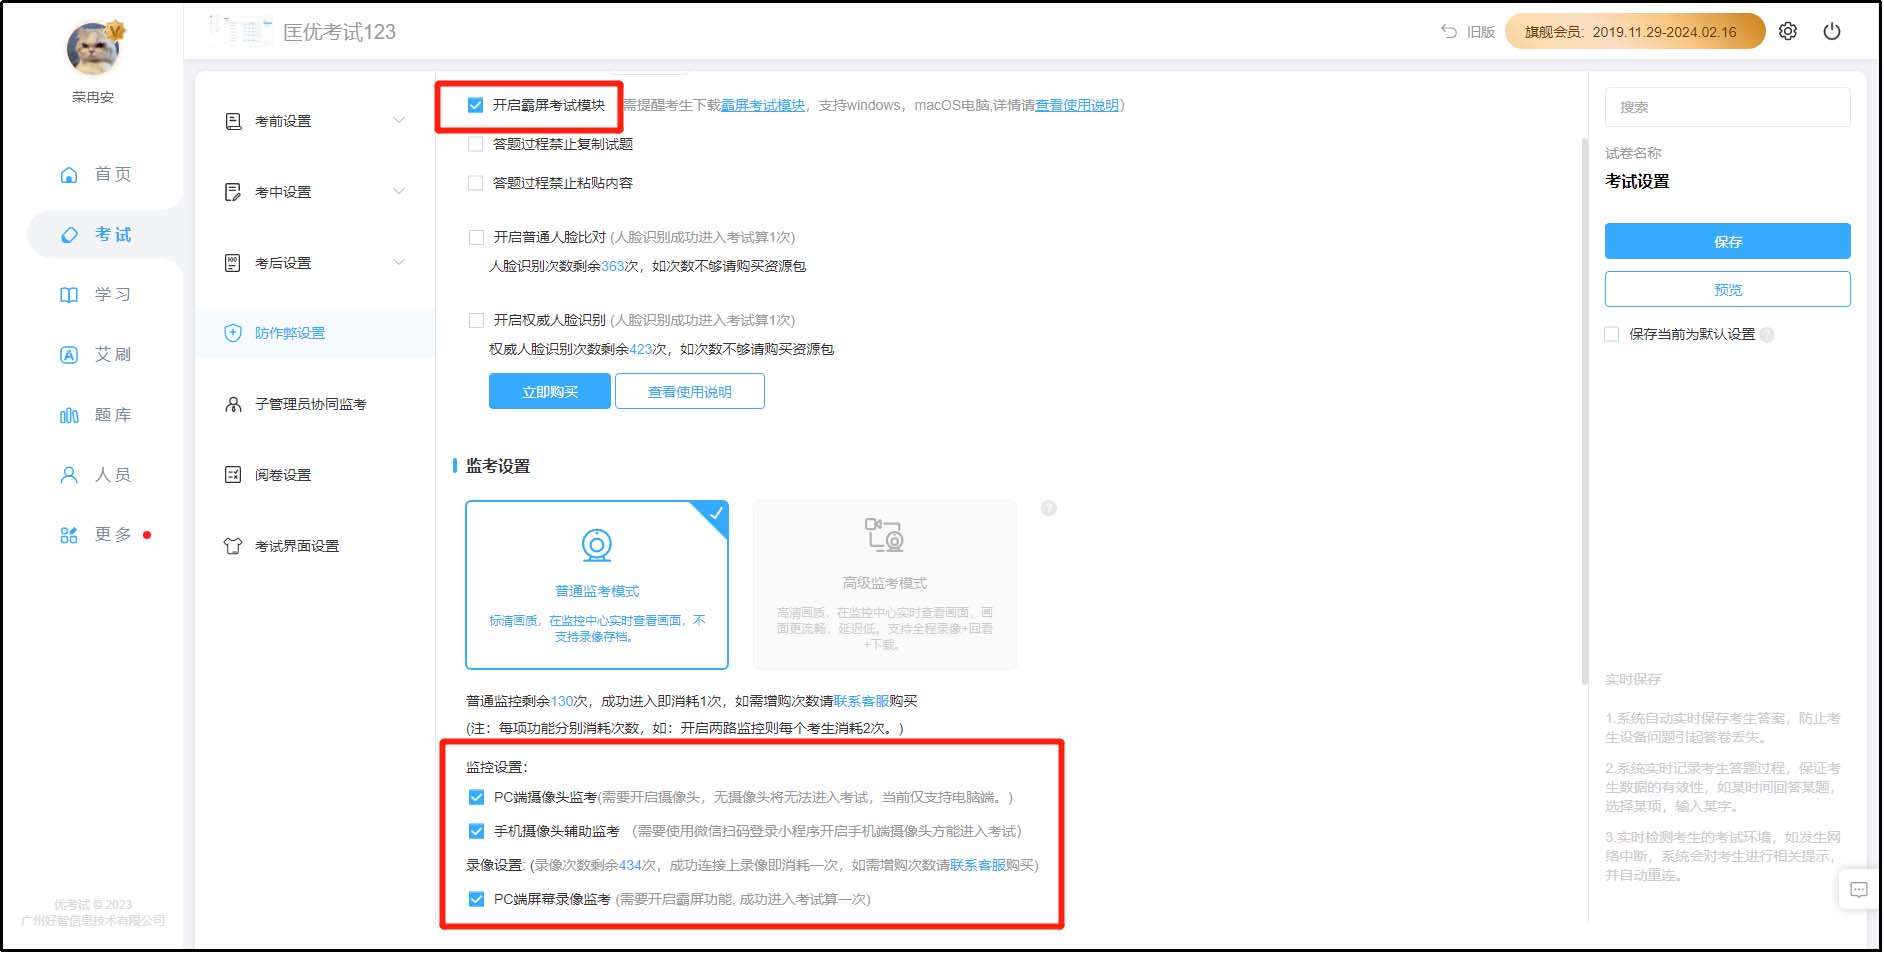Check 保存当前为默认设置
The height and width of the screenshot is (955, 1884).
coord(1612,334)
